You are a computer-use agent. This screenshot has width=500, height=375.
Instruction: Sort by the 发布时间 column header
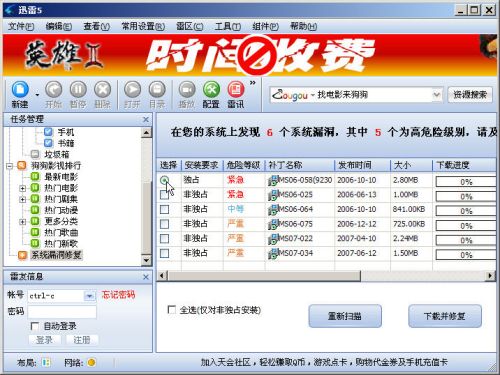click(362, 165)
